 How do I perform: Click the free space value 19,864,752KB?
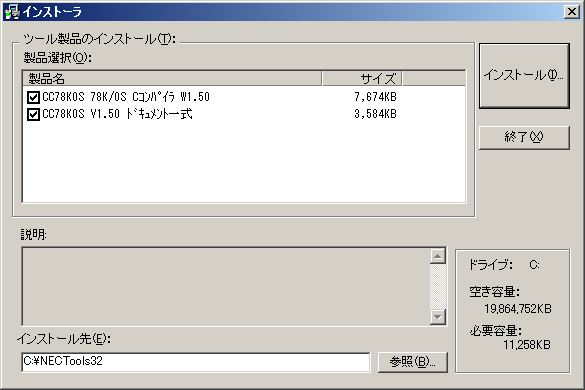tap(518, 309)
